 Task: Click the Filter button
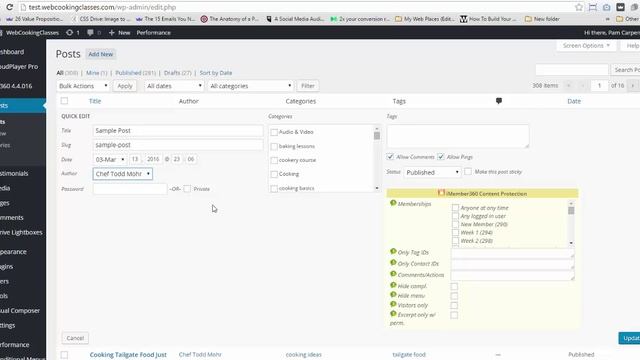pyautogui.click(x=308, y=86)
